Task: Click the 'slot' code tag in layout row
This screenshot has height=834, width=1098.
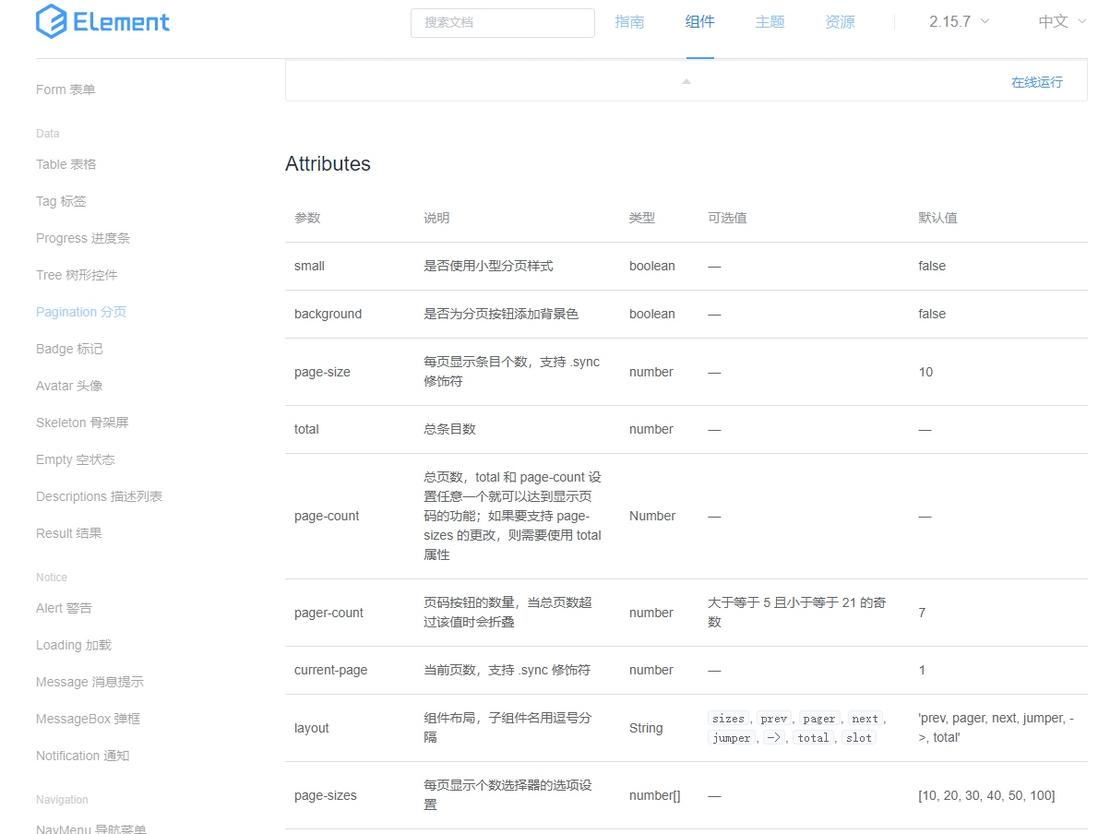Action: 859,738
